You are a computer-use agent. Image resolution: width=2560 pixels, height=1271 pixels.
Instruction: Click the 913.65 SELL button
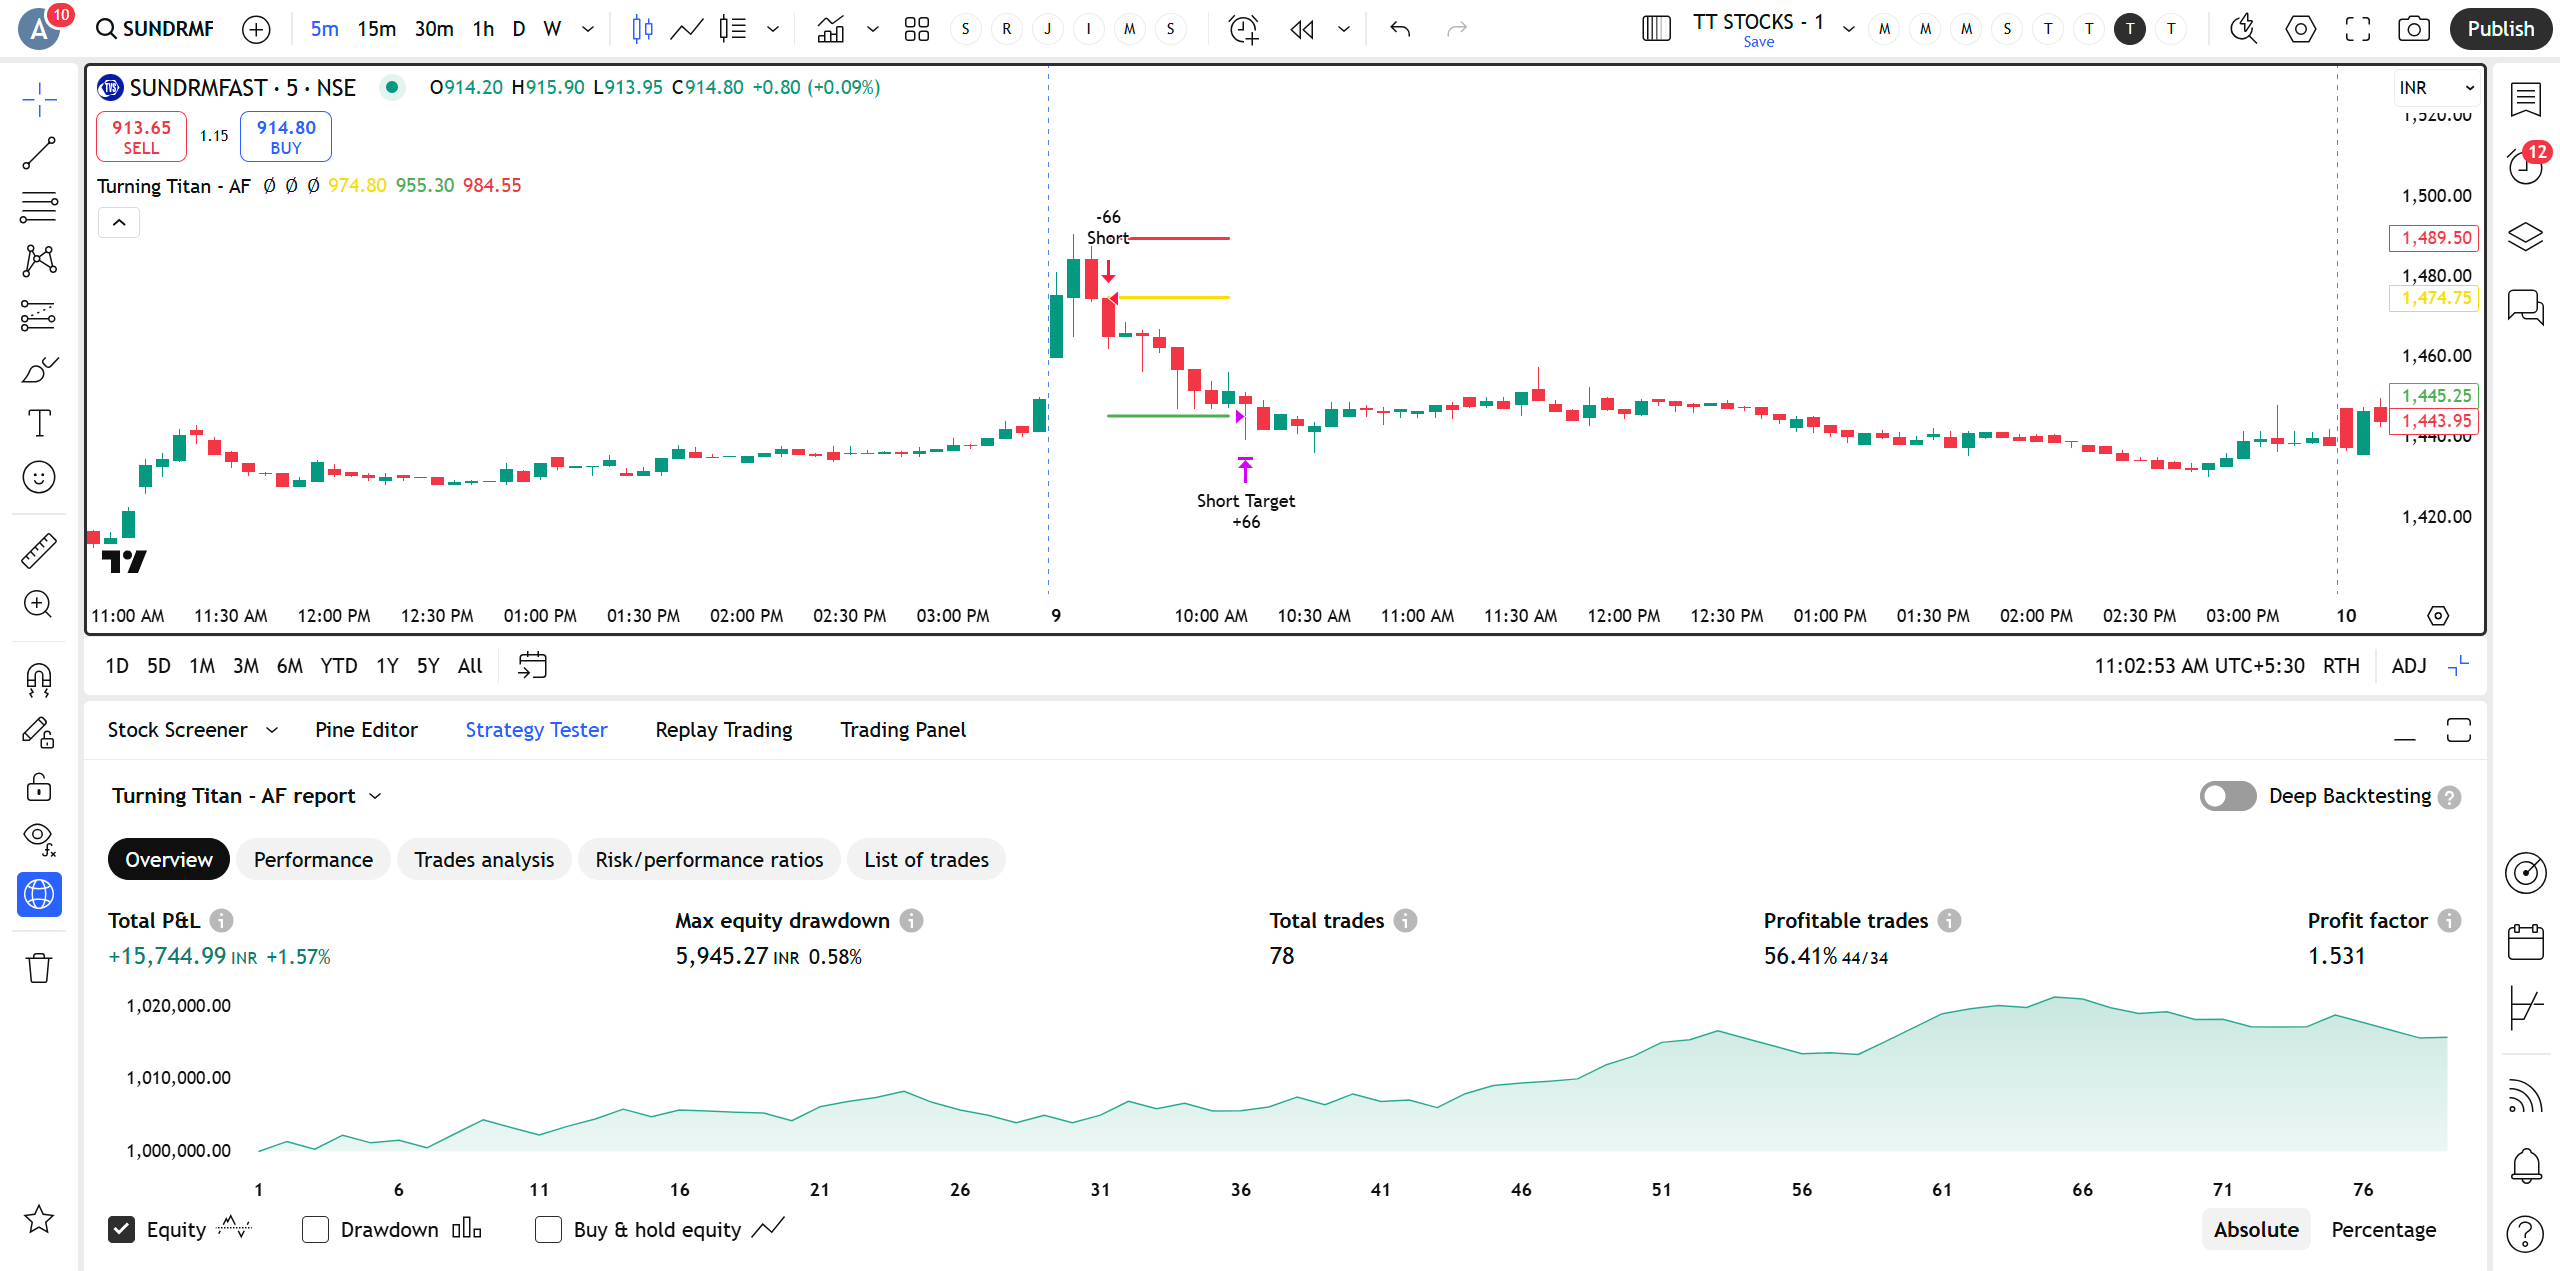(141, 137)
